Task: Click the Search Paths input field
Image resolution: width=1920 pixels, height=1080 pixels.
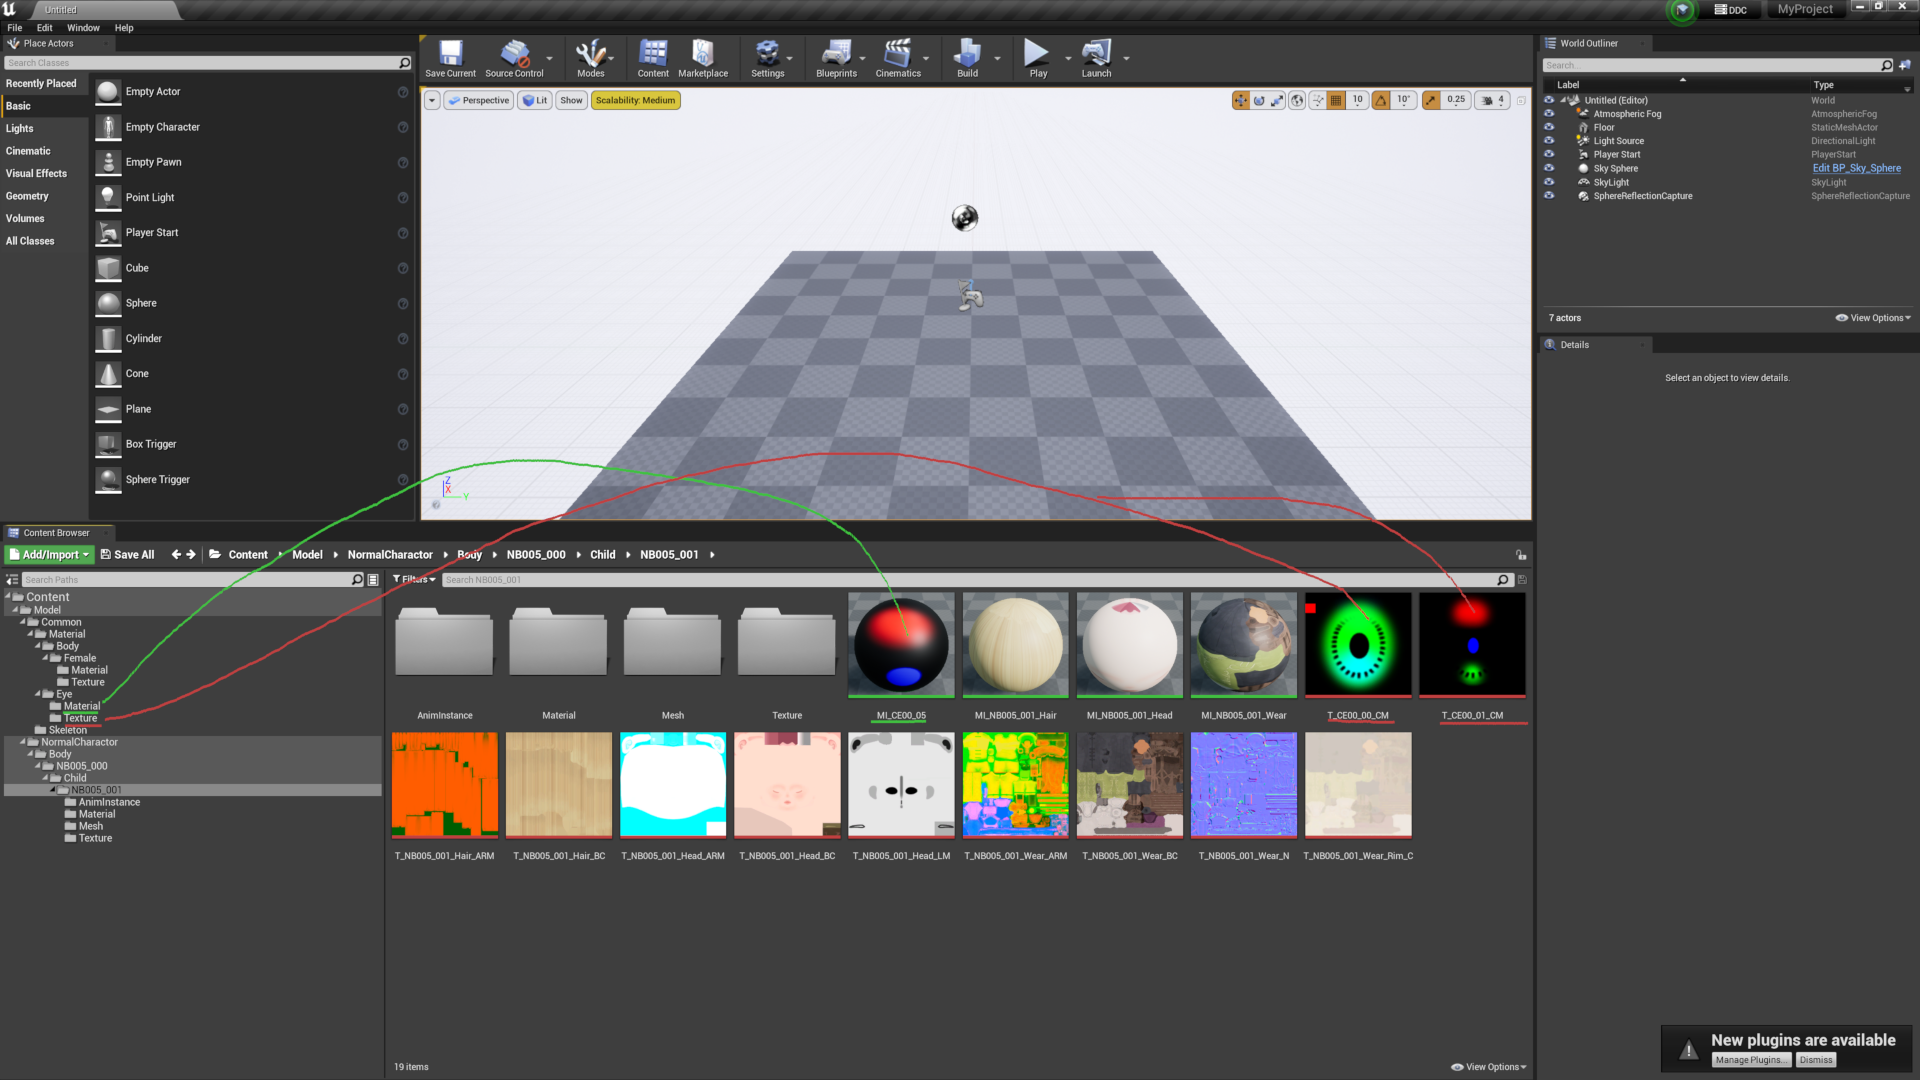Action: pyautogui.click(x=187, y=579)
